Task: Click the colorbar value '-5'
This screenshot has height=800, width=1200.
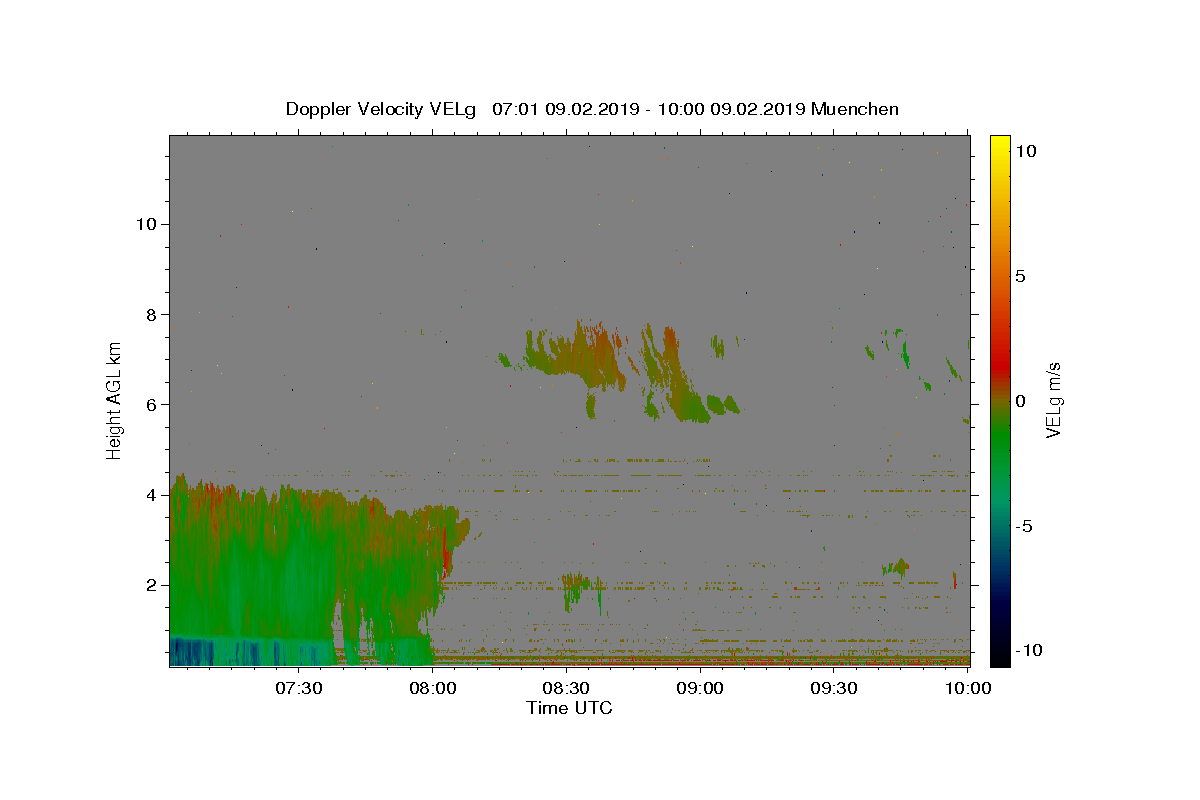Action: tap(1022, 526)
